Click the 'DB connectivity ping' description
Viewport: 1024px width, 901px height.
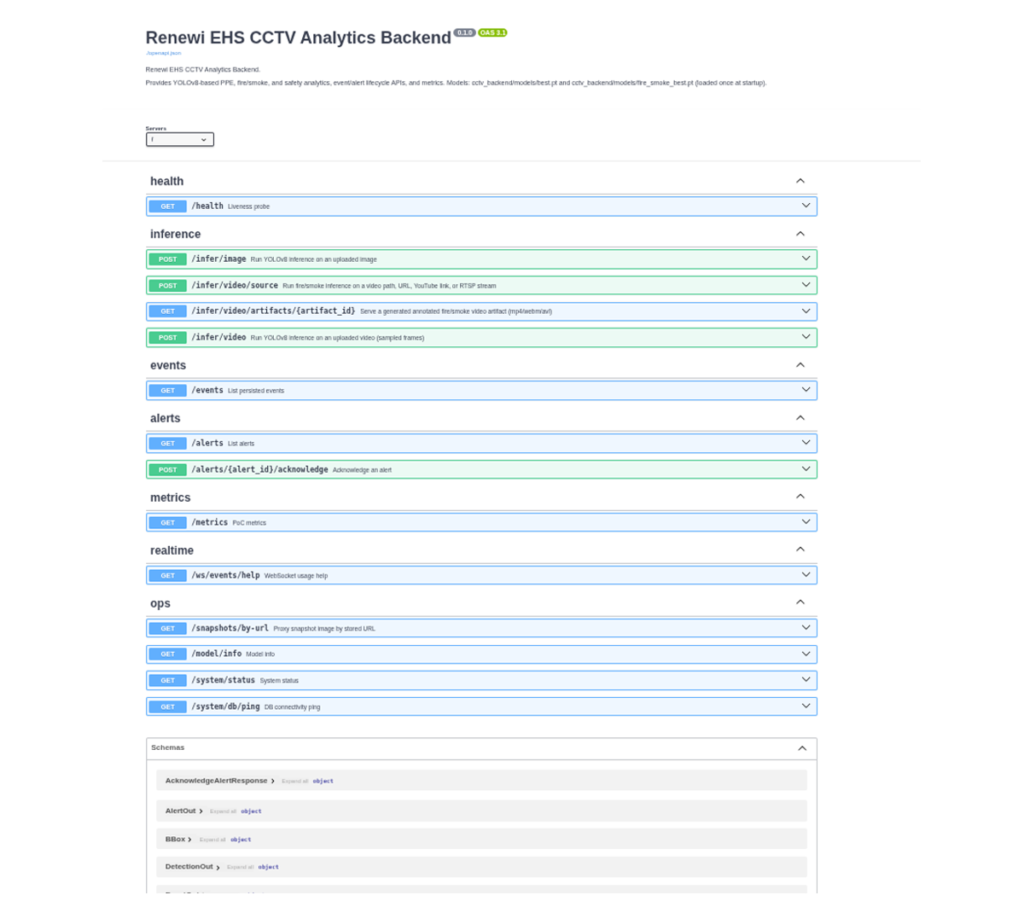click(x=292, y=707)
